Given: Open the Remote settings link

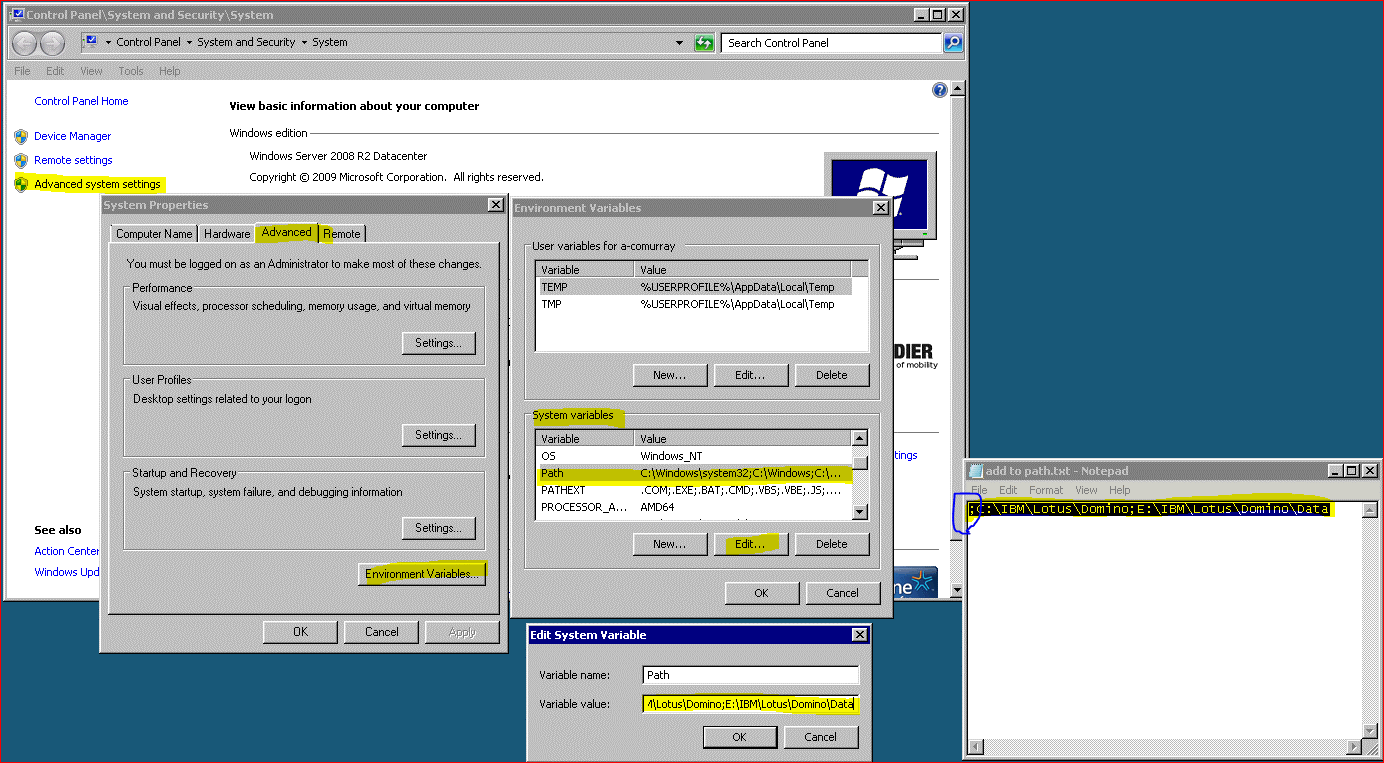Looking at the screenshot, I should [x=73, y=160].
